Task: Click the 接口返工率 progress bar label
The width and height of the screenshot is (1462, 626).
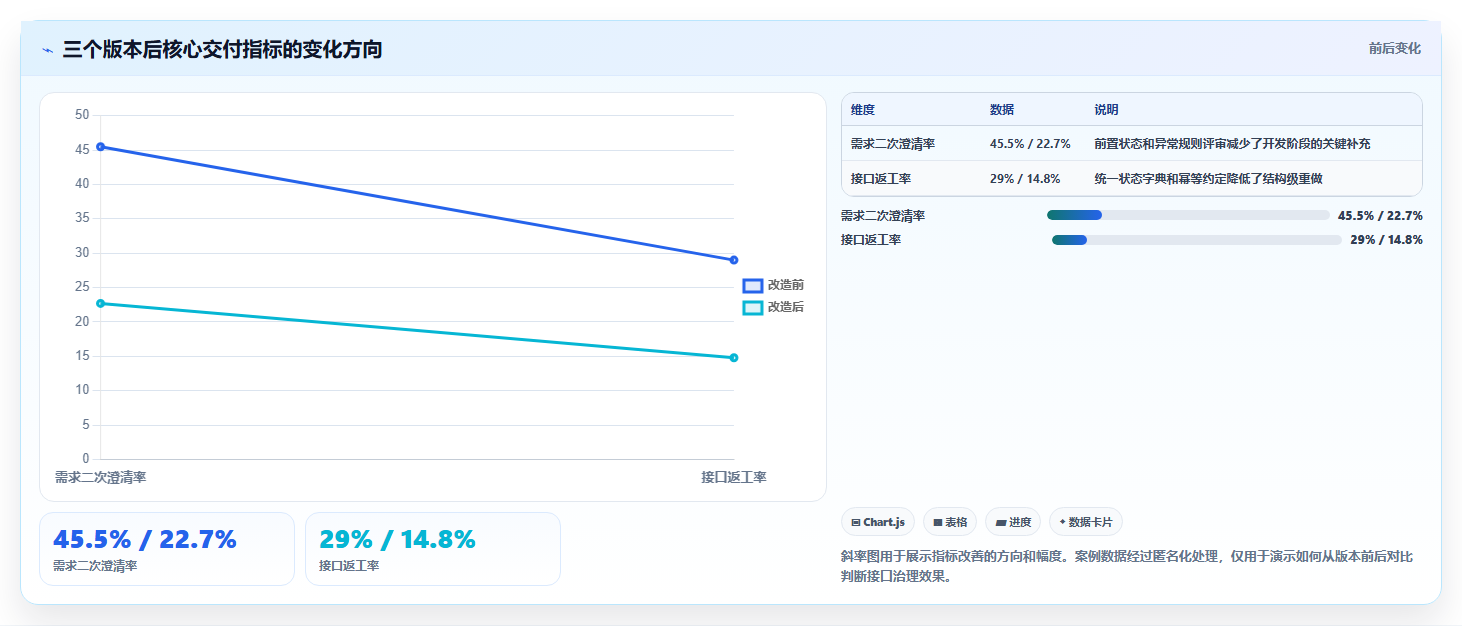Action: [x=870, y=240]
